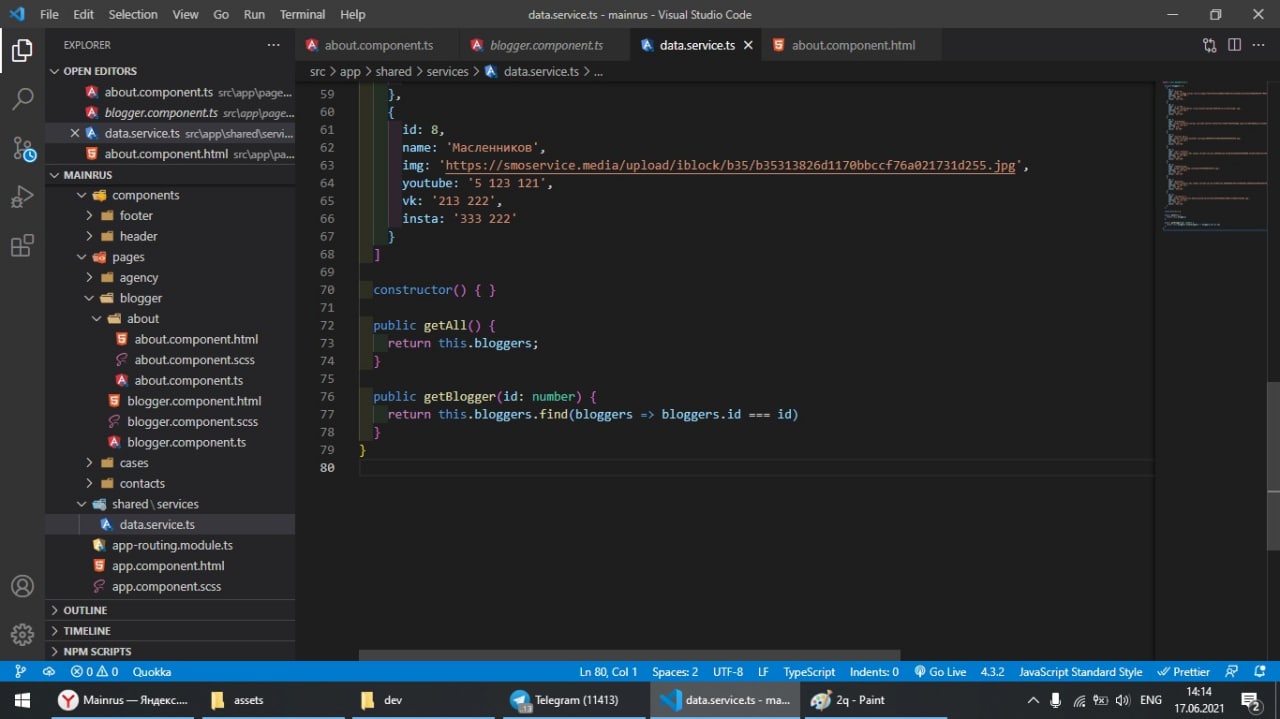Open Manage gear settings icon

click(x=22, y=634)
